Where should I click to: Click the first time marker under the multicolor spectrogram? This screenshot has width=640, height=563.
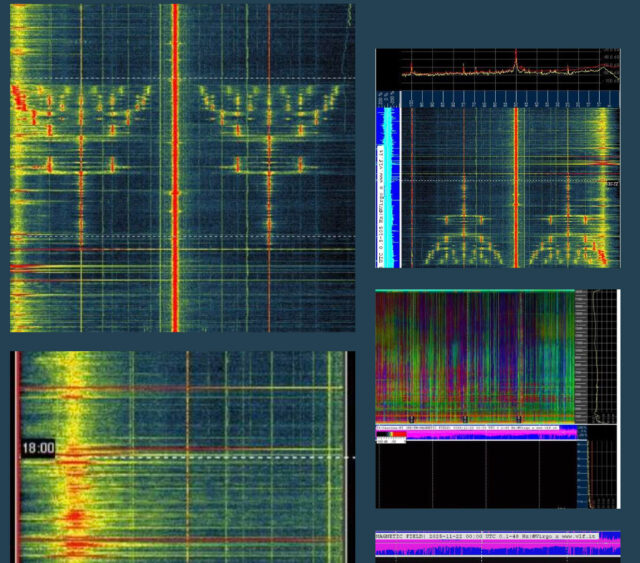point(411,417)
